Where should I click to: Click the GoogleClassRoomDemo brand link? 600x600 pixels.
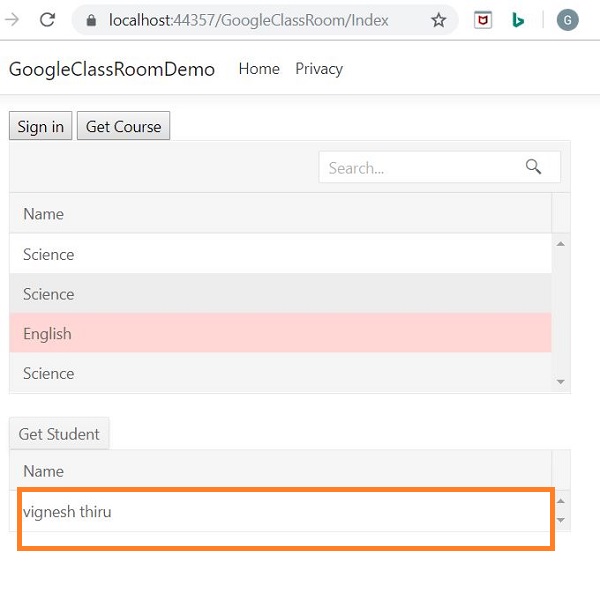pos(112,69)
